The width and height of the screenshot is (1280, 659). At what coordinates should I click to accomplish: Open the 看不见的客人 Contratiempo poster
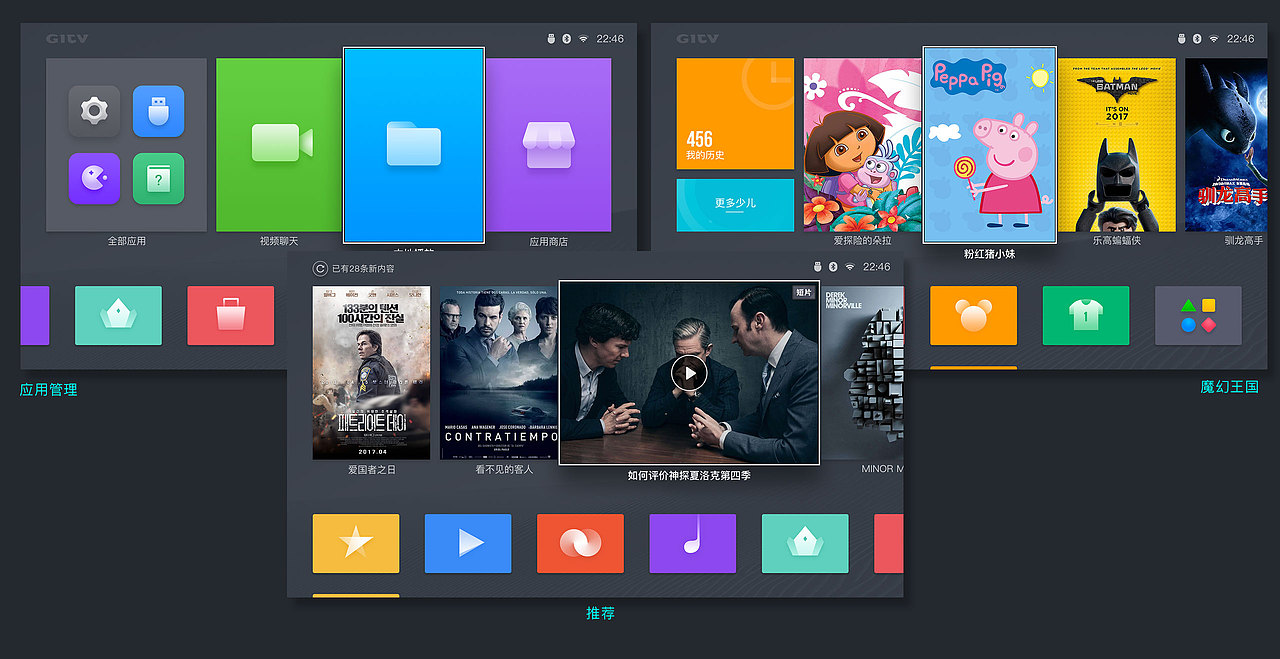499,373
